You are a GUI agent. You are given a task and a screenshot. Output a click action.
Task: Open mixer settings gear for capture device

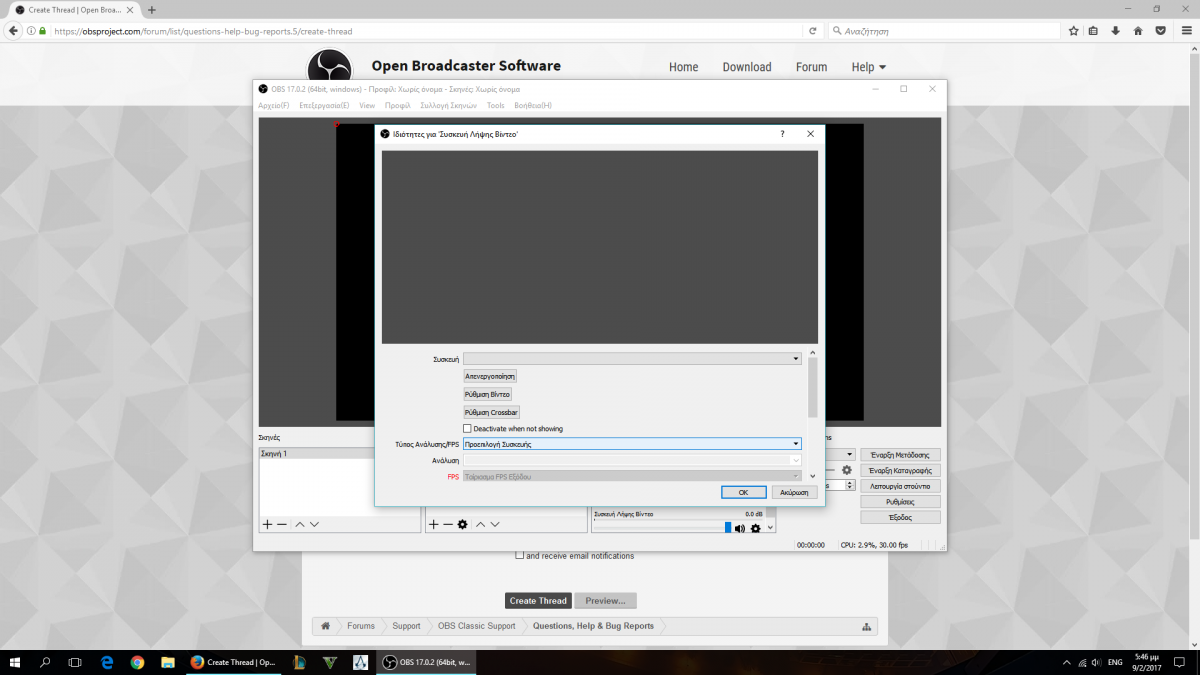[756, 528]
